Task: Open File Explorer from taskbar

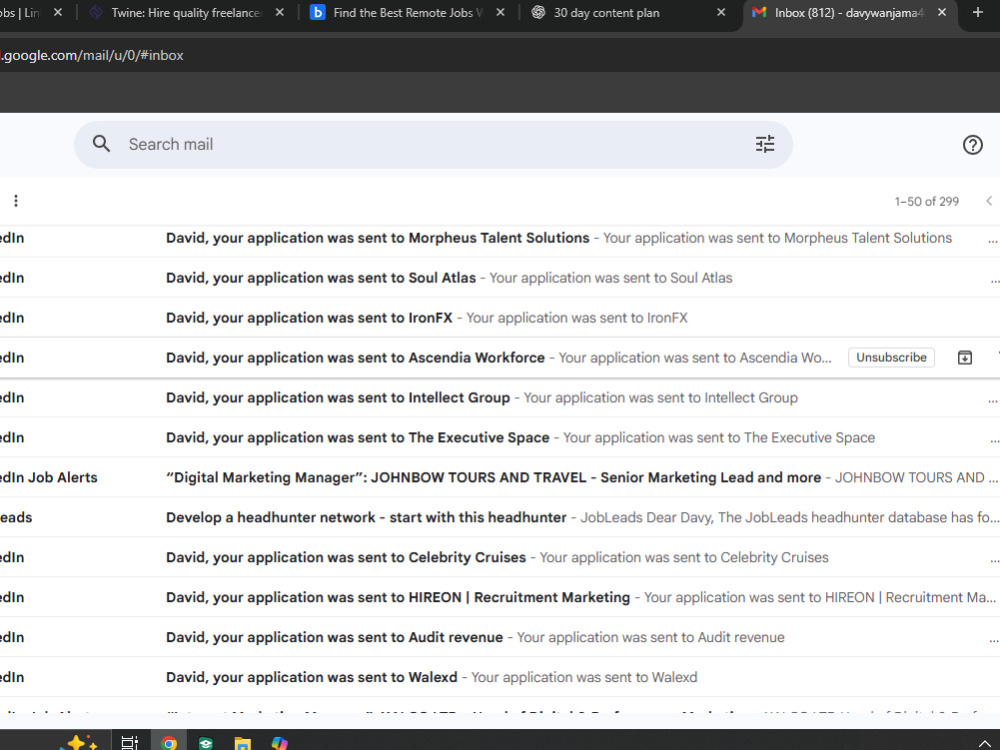Action: tap(242, 743)
